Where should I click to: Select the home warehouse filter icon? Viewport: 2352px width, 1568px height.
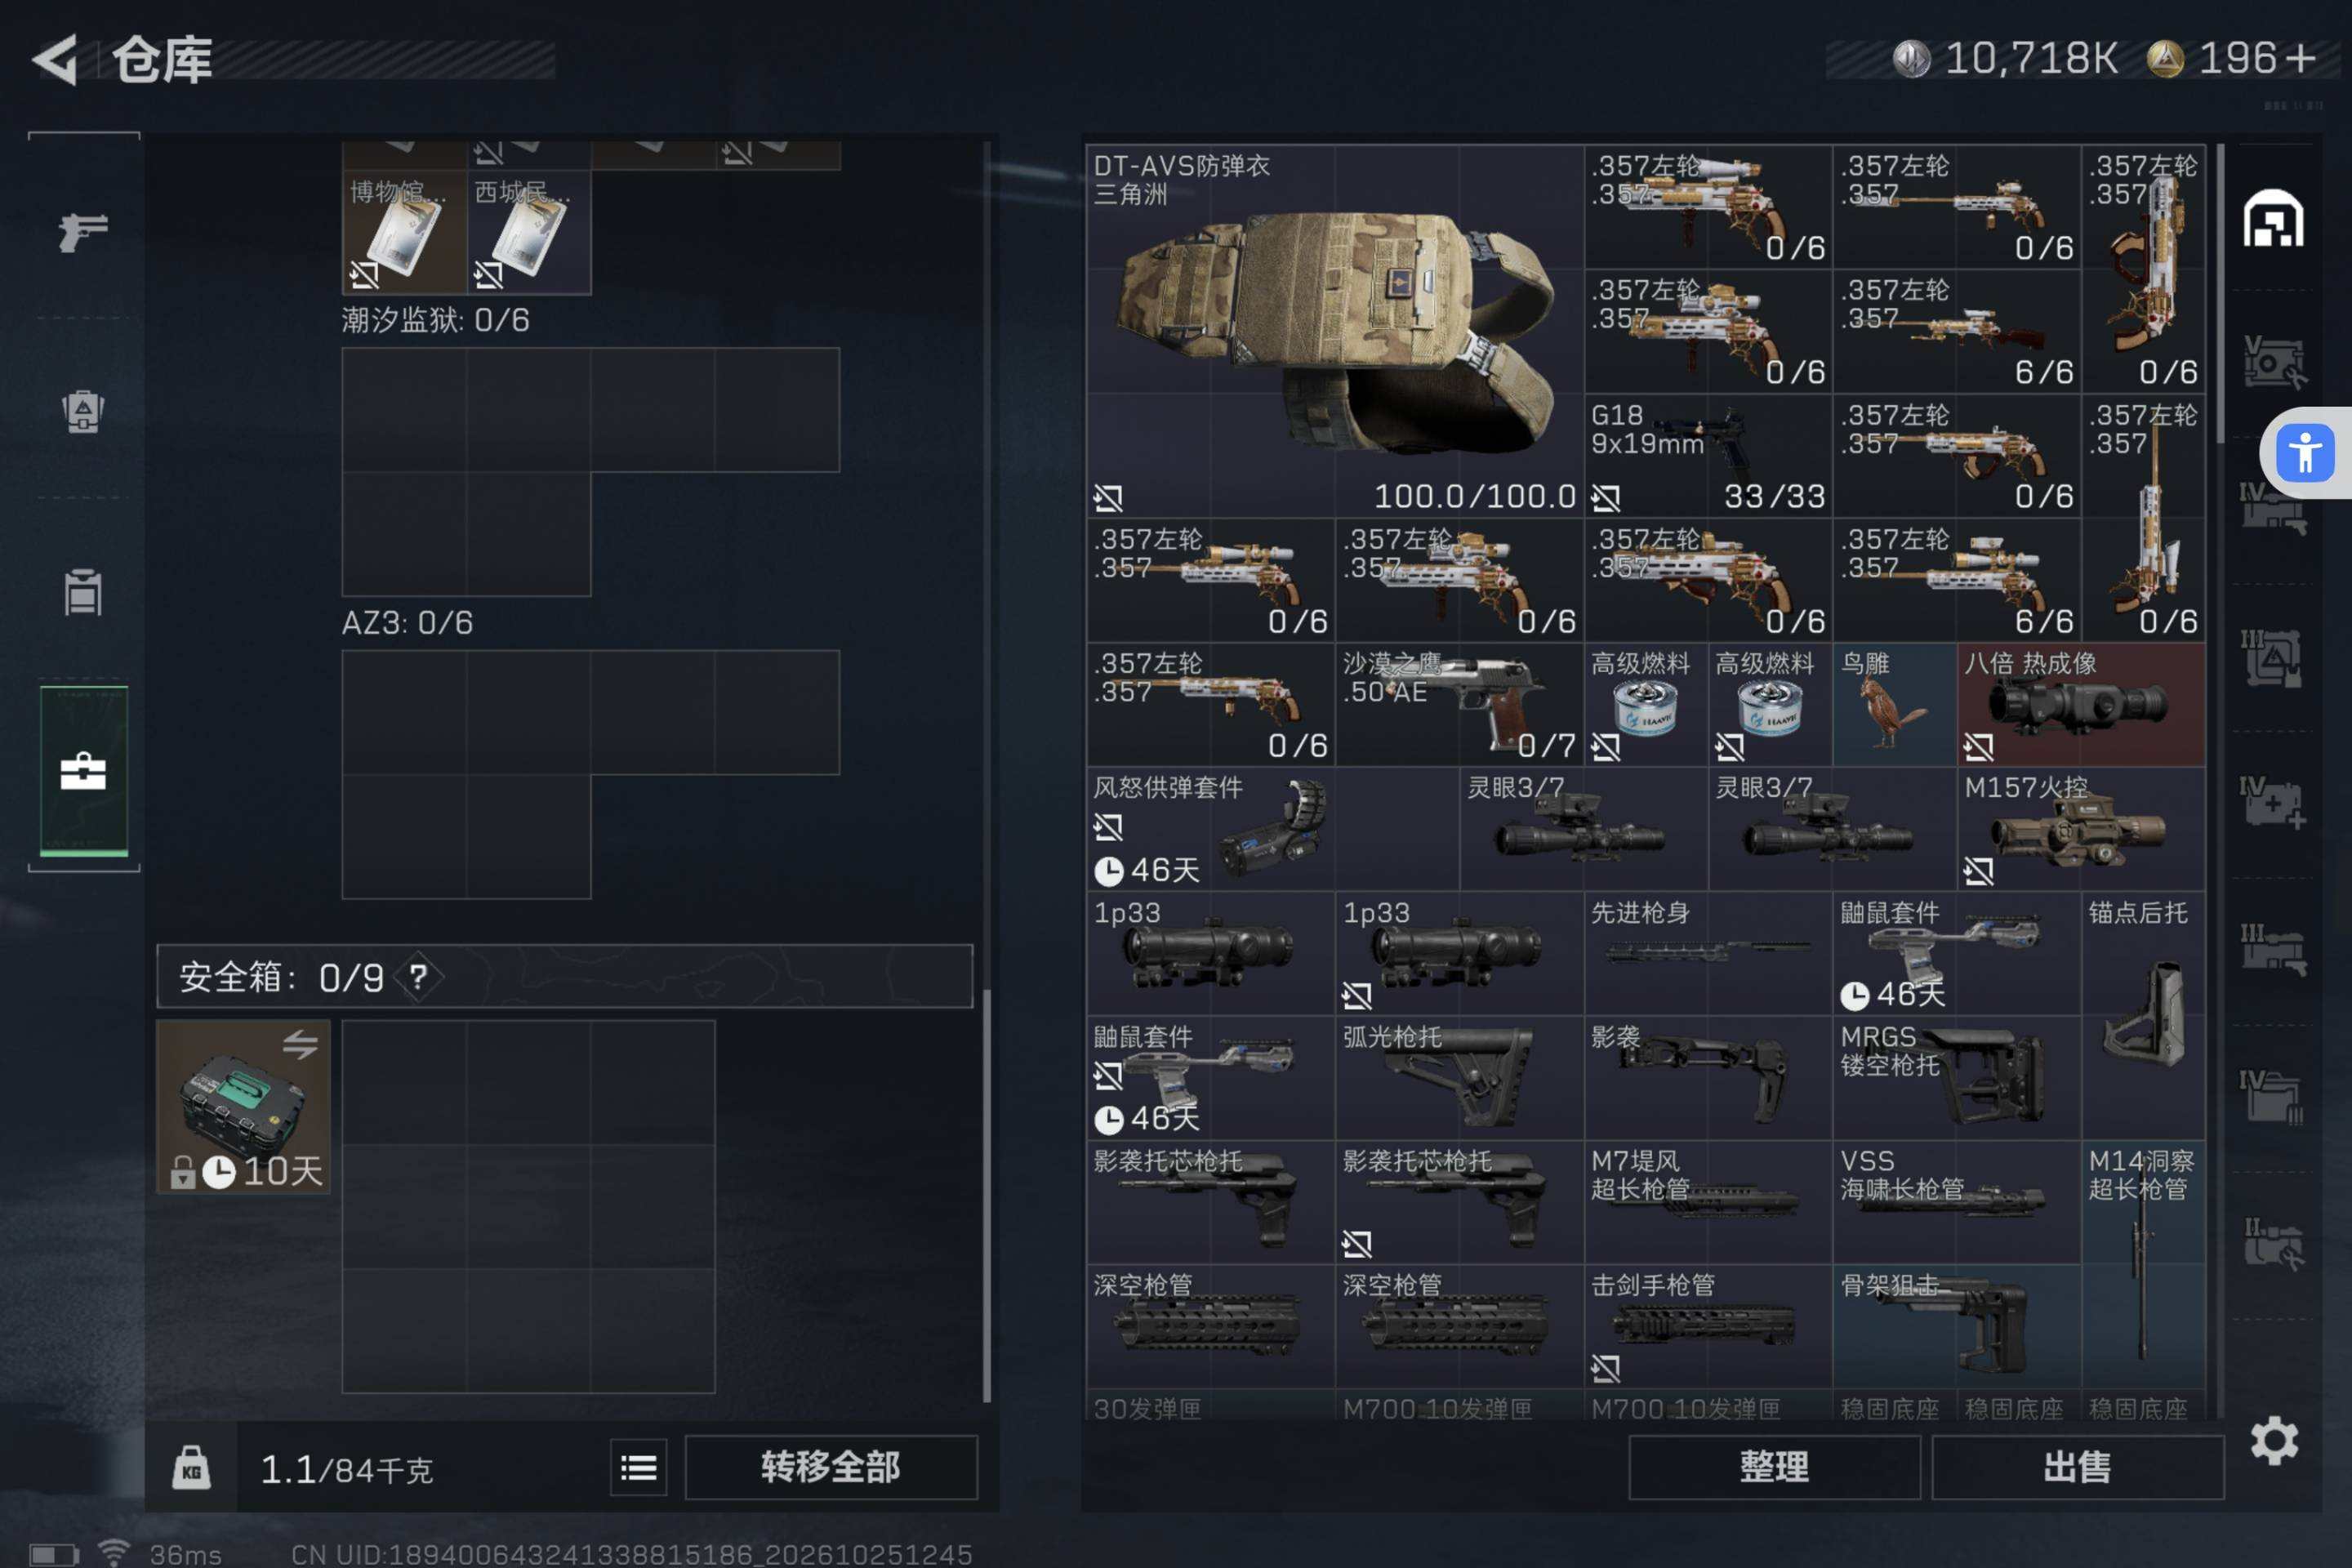[2272, 218]
